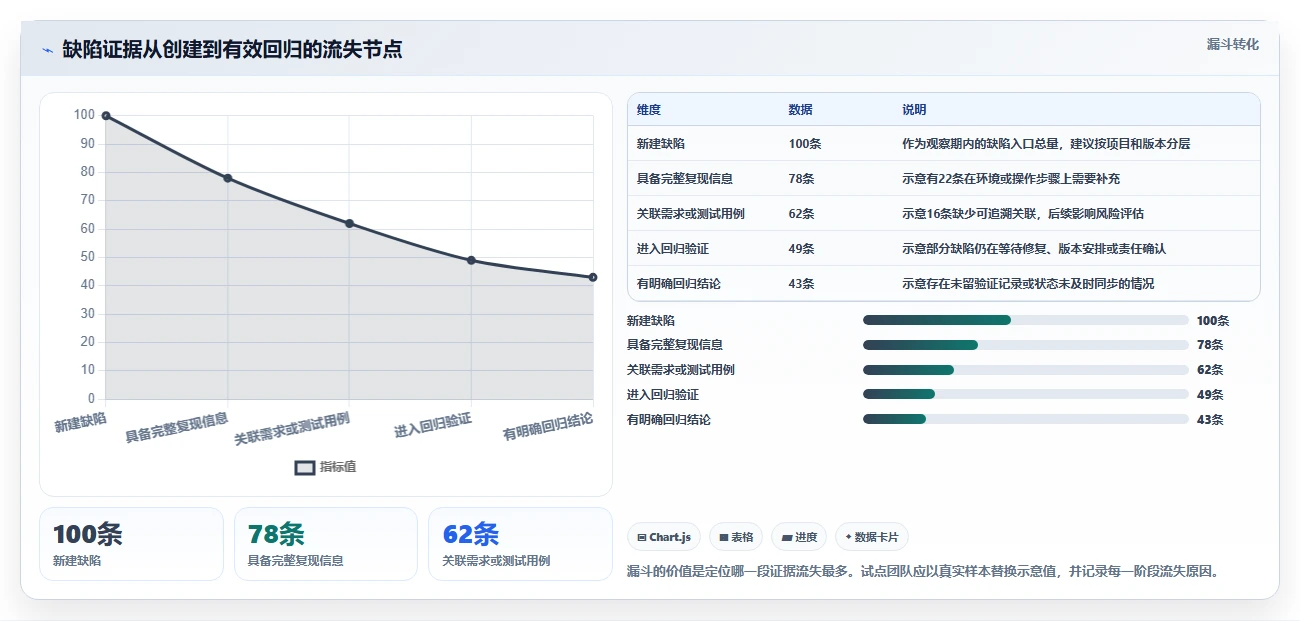Click the 说明 table column header

(x=914, y=110)
